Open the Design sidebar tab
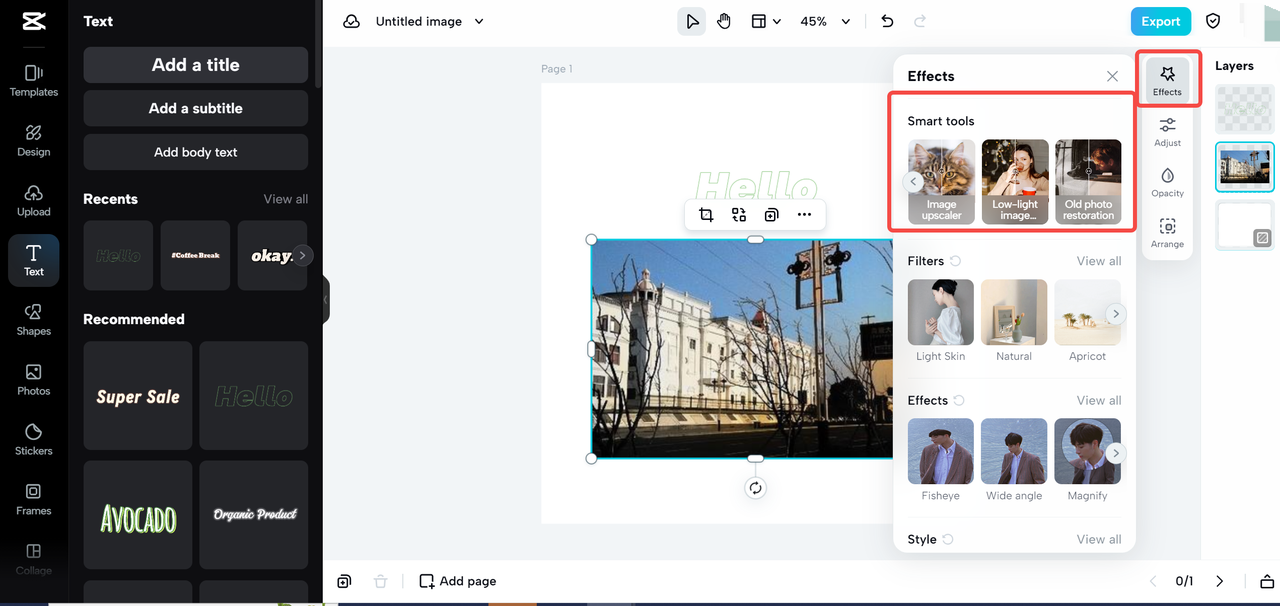 [34, 140]
